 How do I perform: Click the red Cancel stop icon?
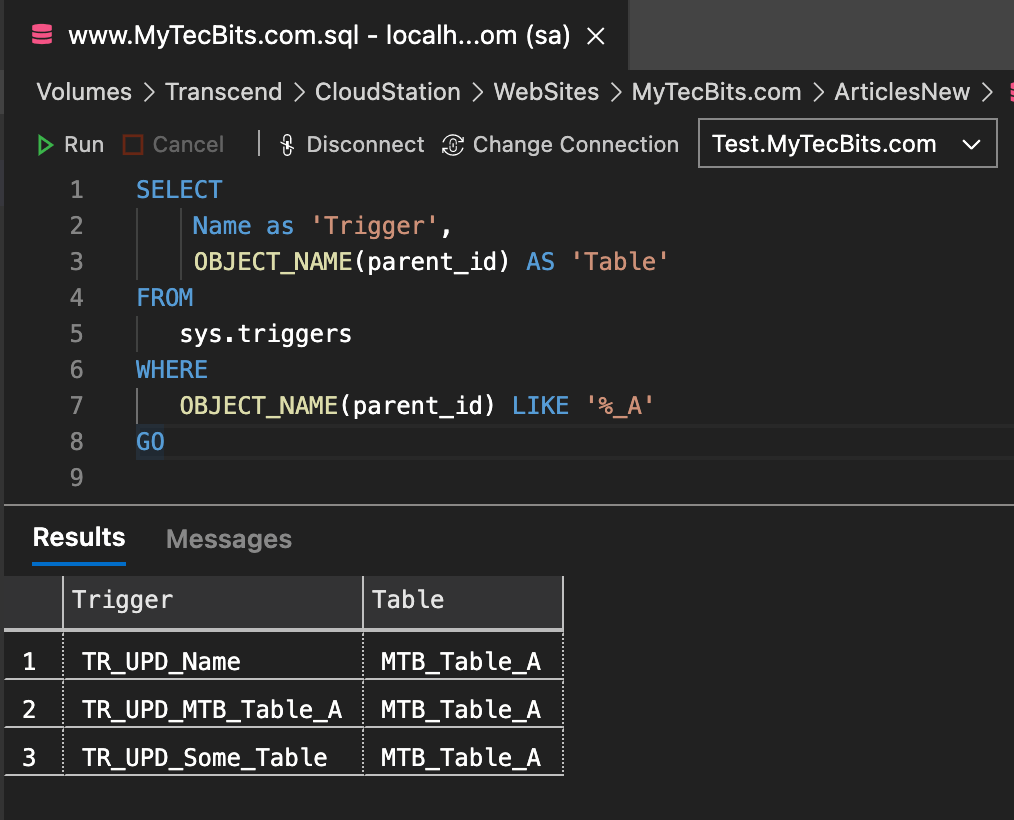point(132,145)
